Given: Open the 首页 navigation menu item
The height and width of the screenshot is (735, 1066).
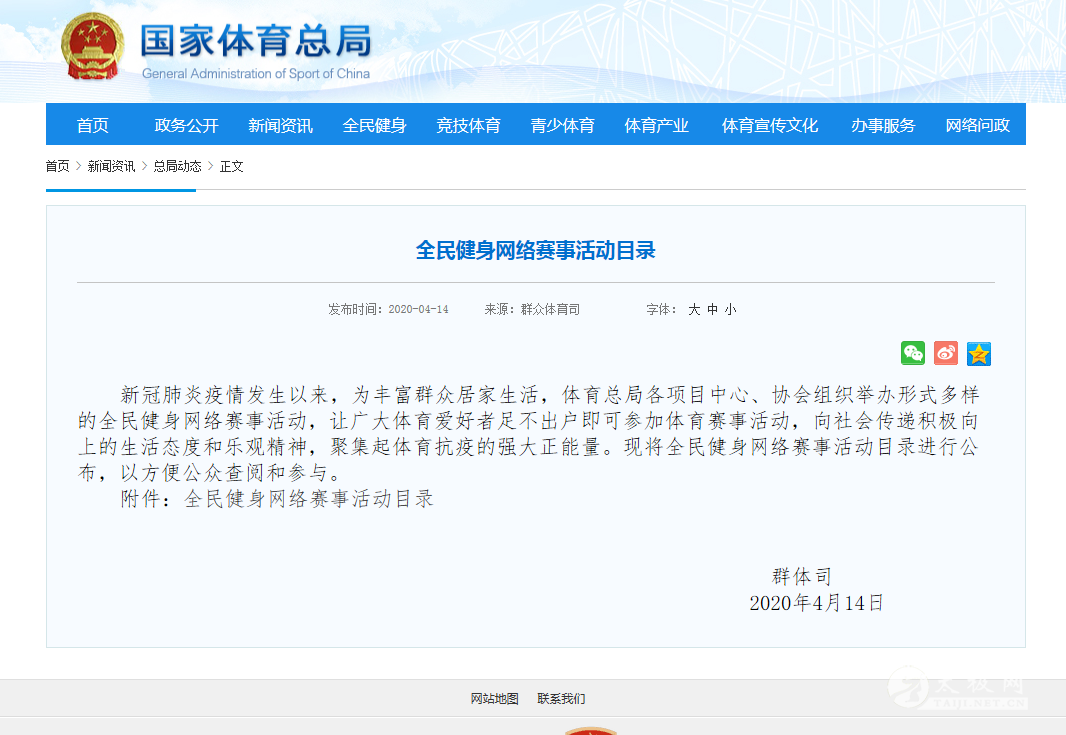Looking at the screenshot, I should 93,125.
